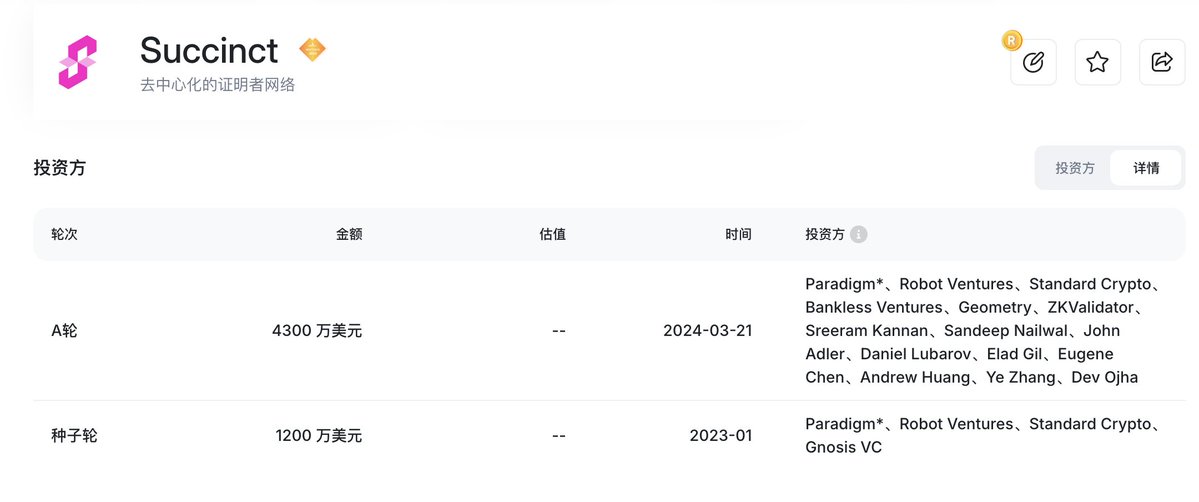Click the edit pencil icon
Image resolution: width=1199 pixels, height=502 pixels.
[x=1033, y=62]
